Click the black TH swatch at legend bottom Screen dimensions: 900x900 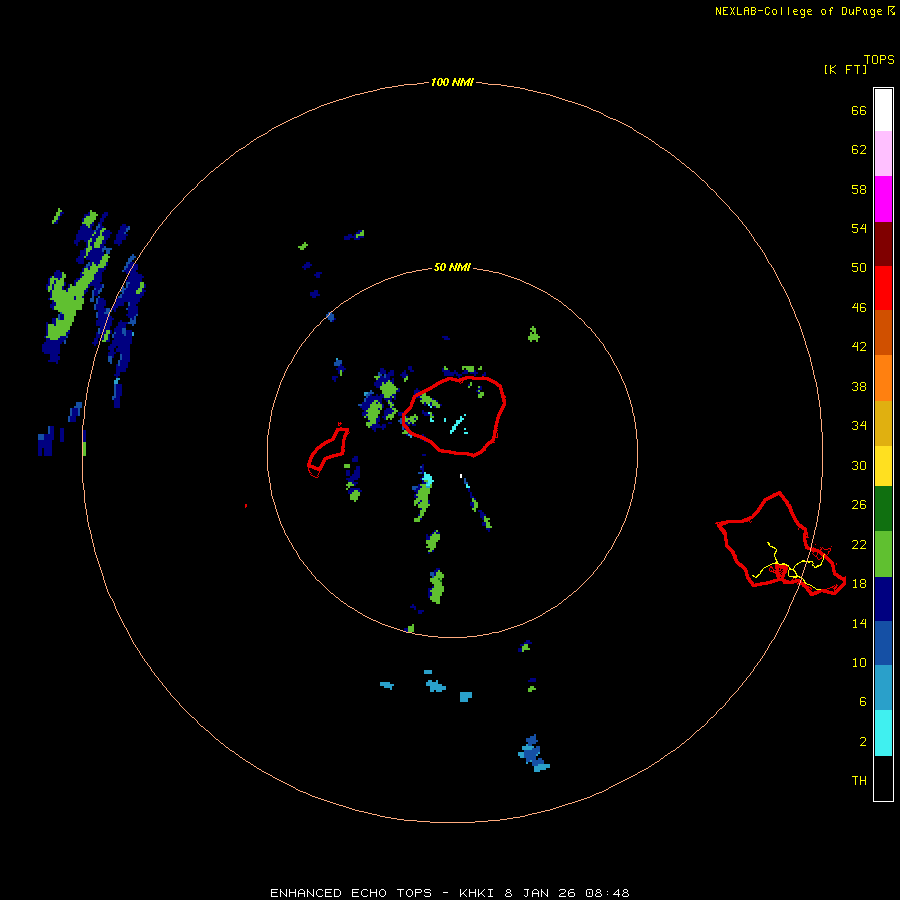[883, 778]
